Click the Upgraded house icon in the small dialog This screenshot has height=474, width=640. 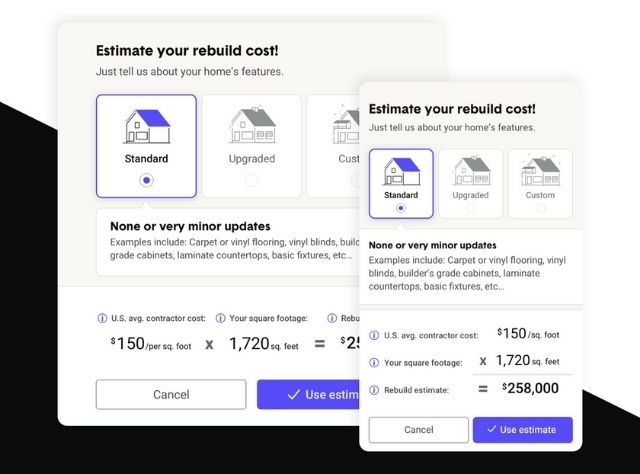pos(470,170)
